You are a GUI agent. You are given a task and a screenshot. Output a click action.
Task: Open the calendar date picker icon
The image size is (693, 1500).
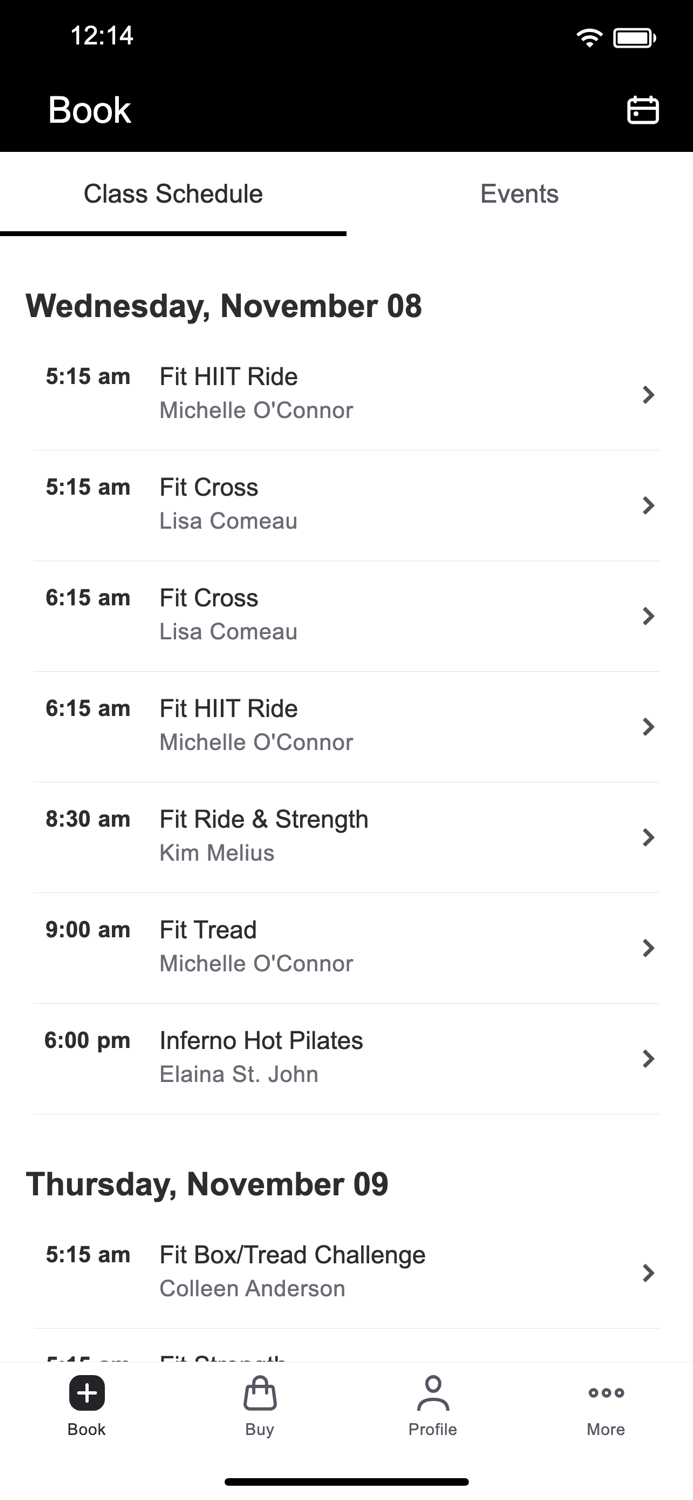pos(643,110)
